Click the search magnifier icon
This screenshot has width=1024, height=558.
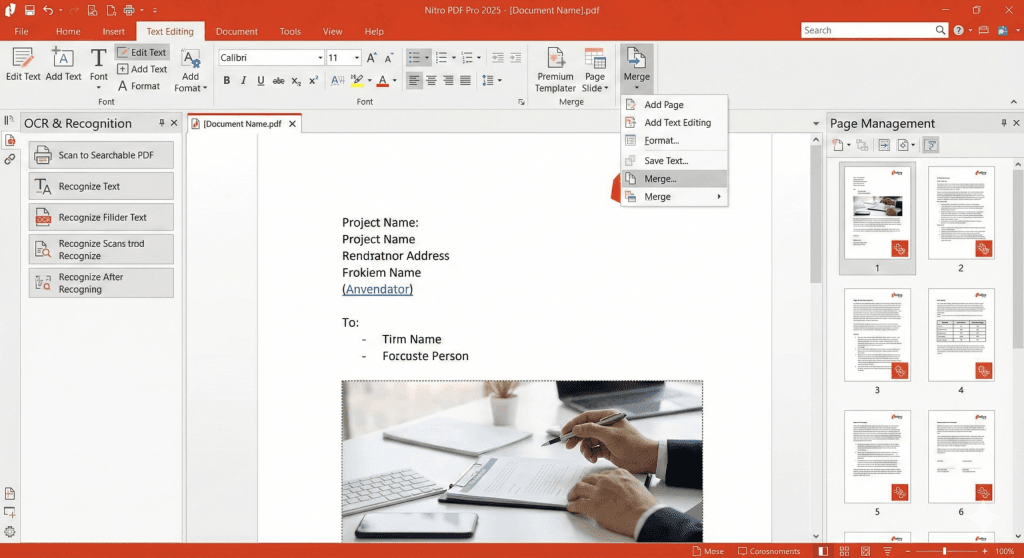(x=940, y=30)
